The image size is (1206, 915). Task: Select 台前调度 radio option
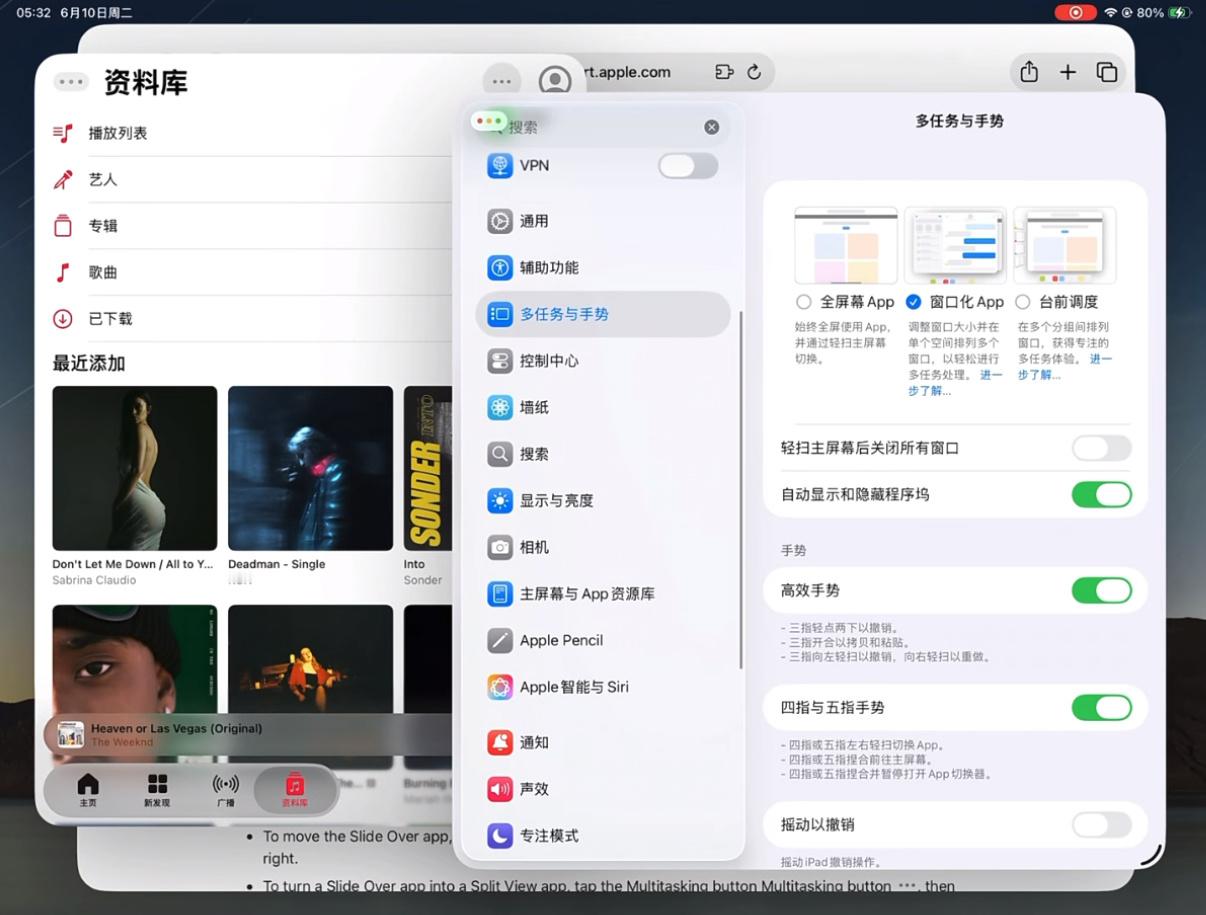coord(1022,302)
